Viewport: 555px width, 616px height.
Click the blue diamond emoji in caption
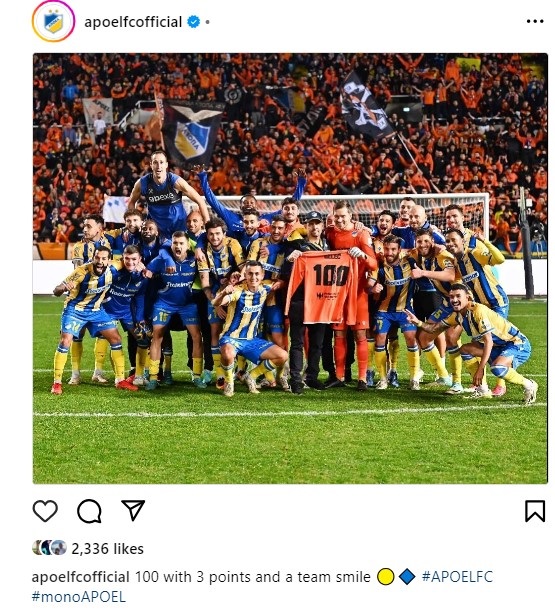(407, 577)
